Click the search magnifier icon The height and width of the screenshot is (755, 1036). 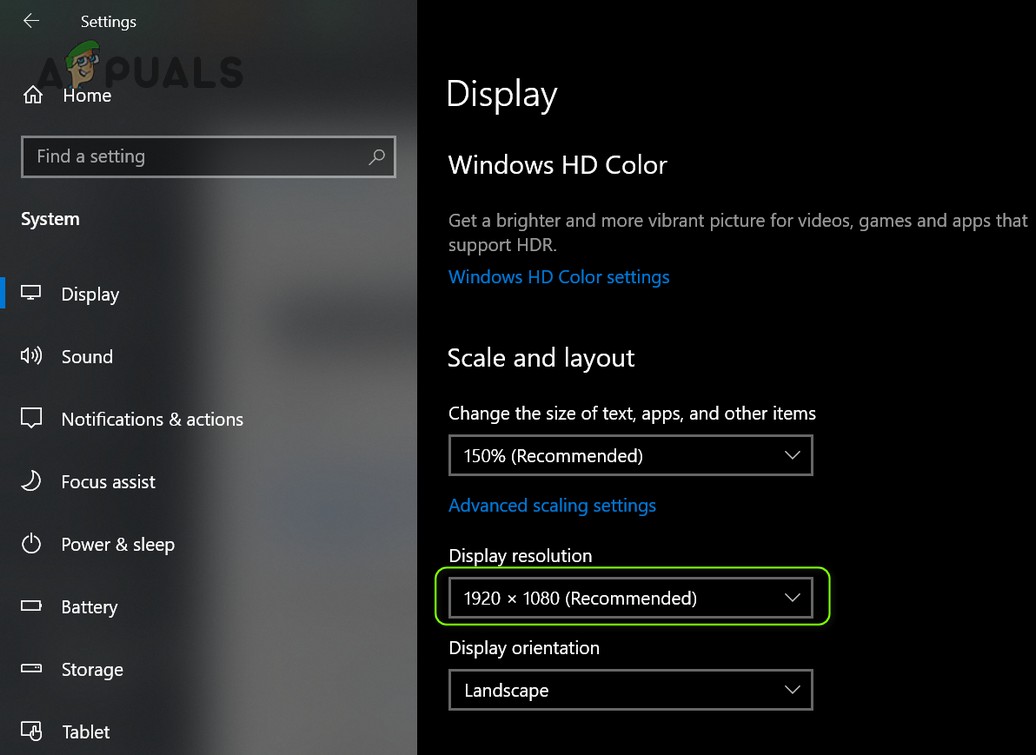(377, 157)
